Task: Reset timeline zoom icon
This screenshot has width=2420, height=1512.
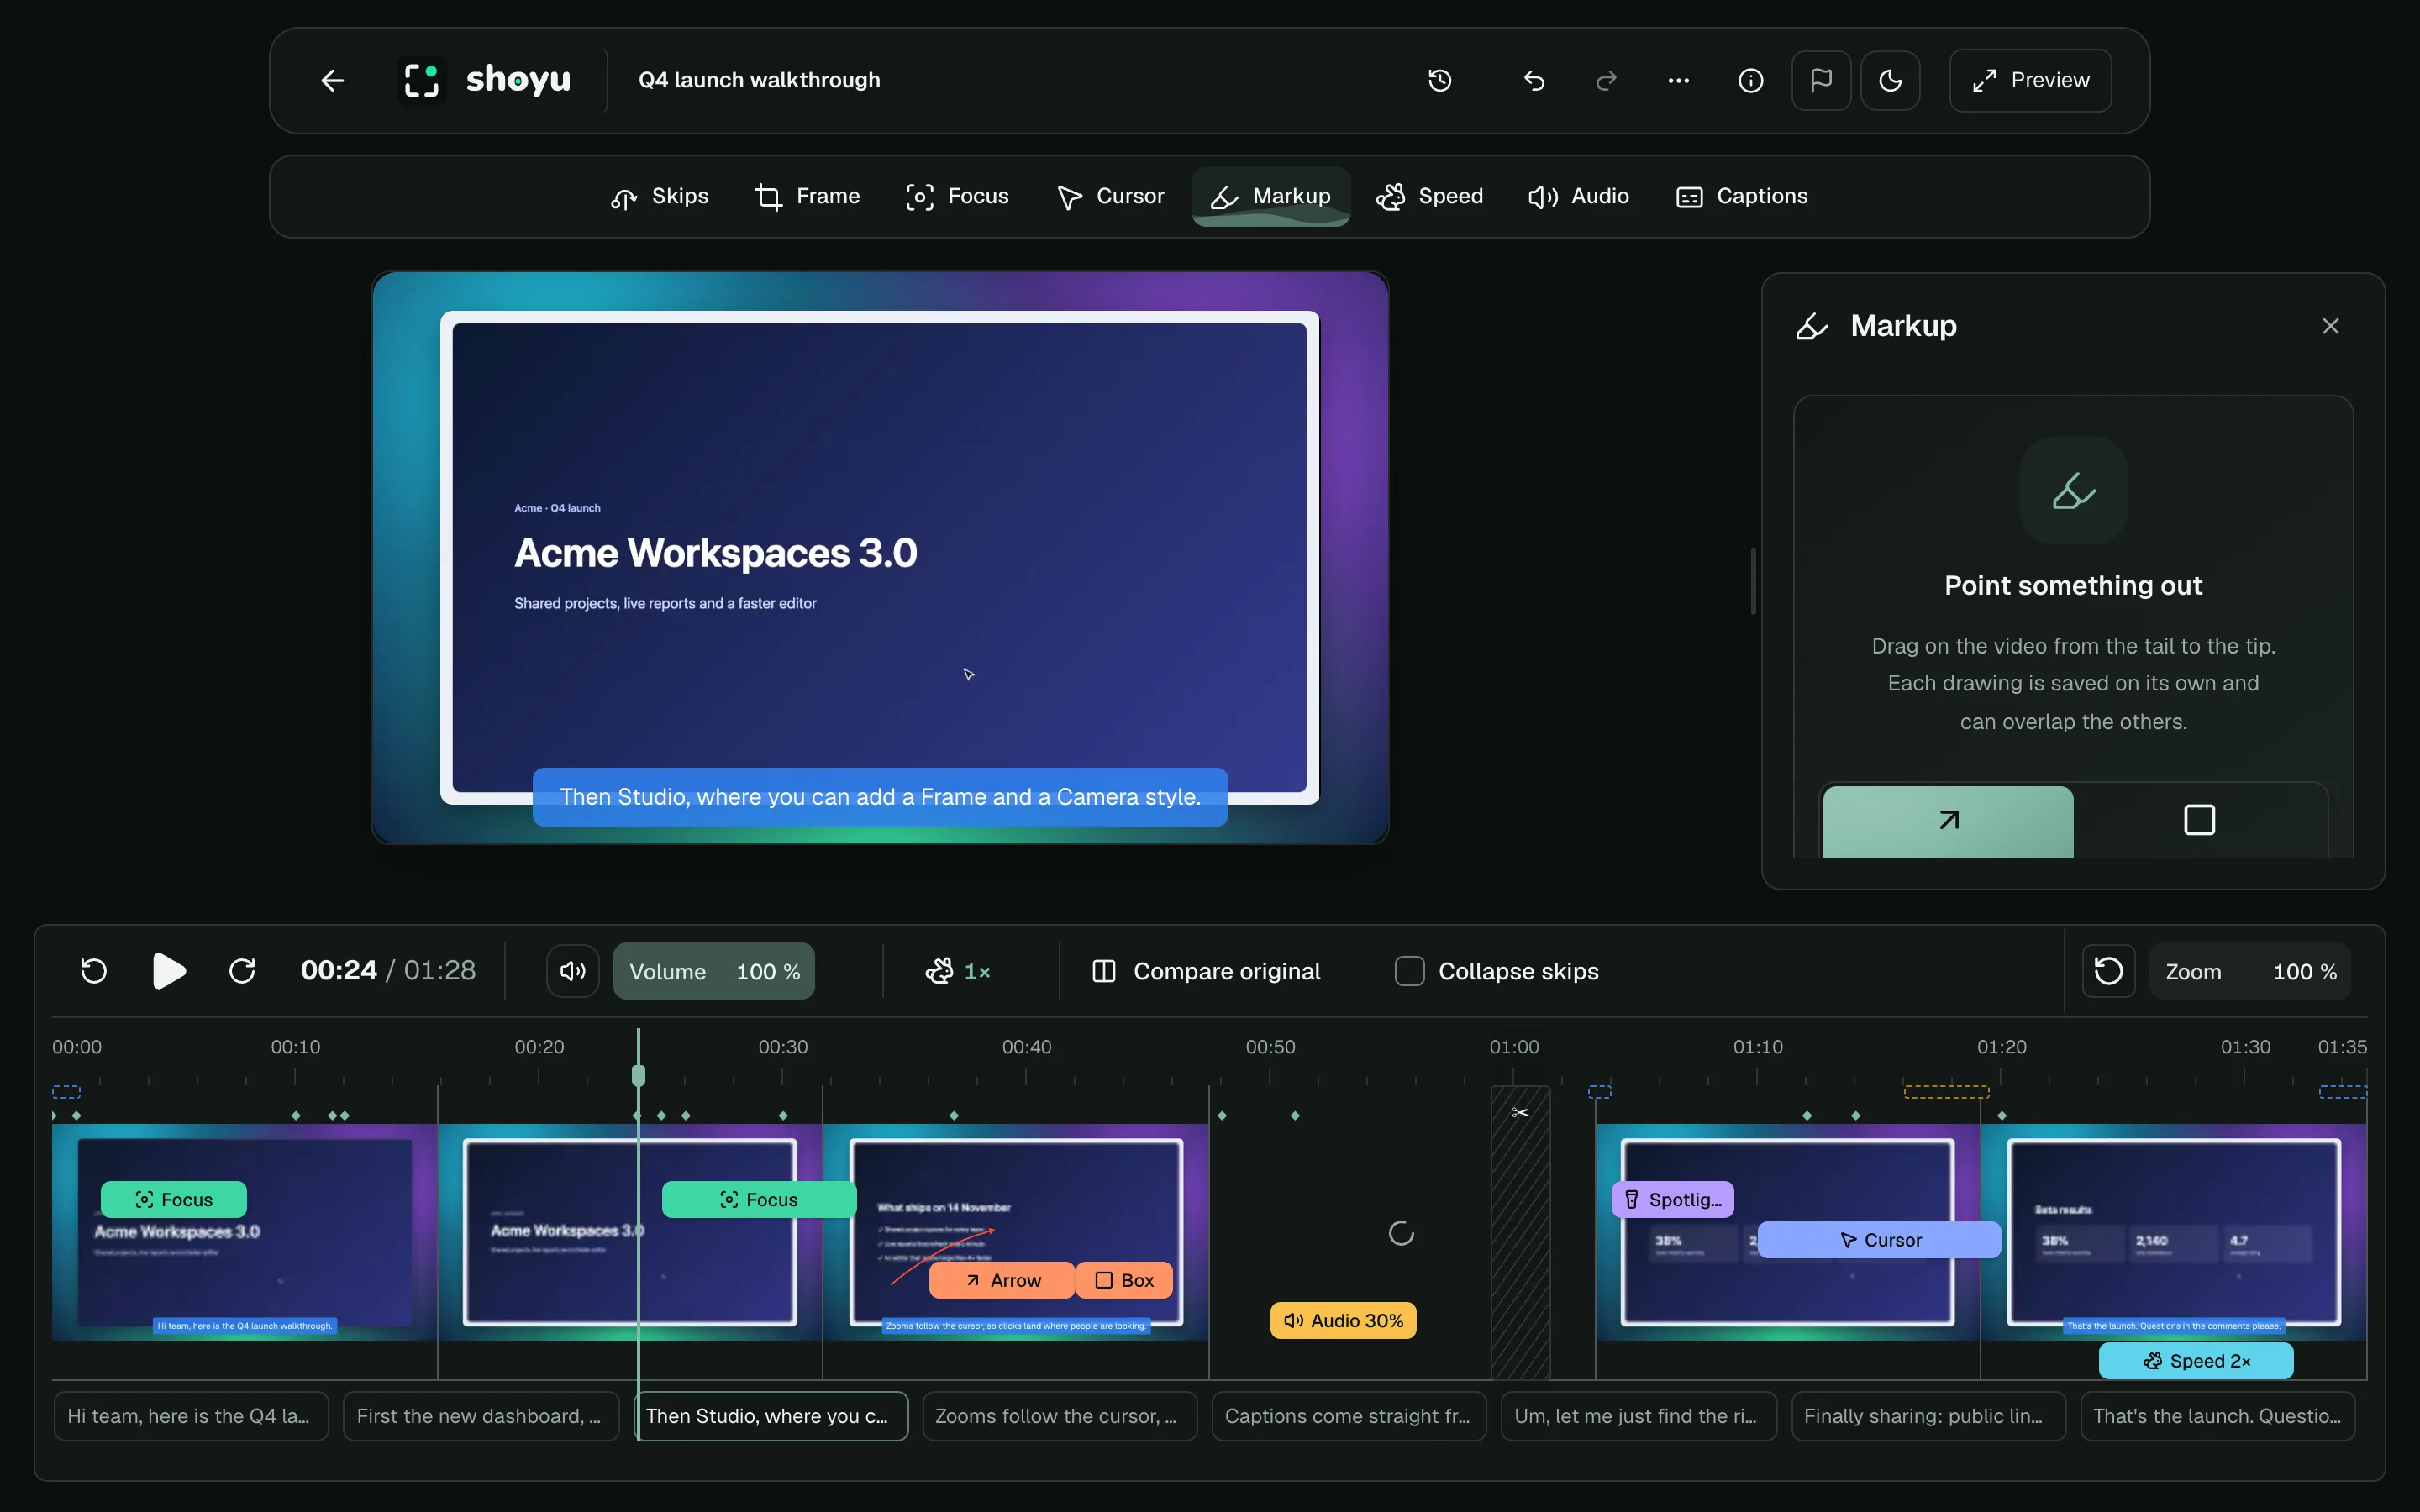Action: point(2108,971)
